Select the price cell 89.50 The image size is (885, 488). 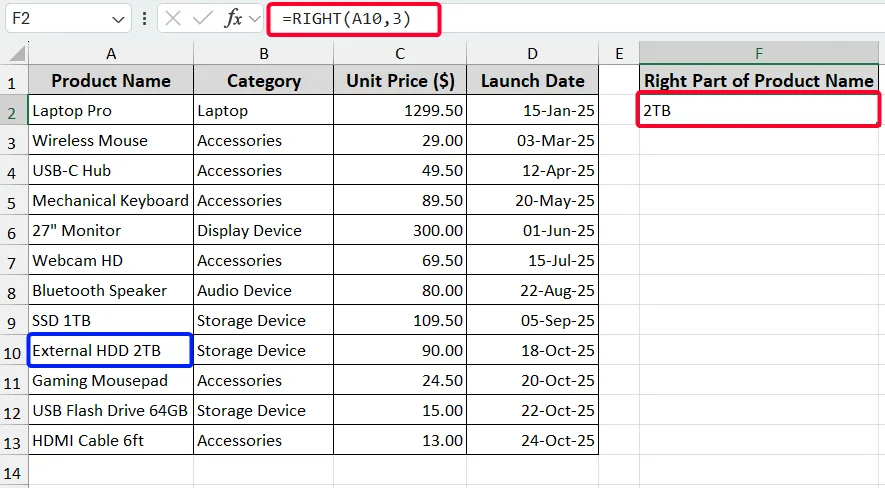(400, 200)
